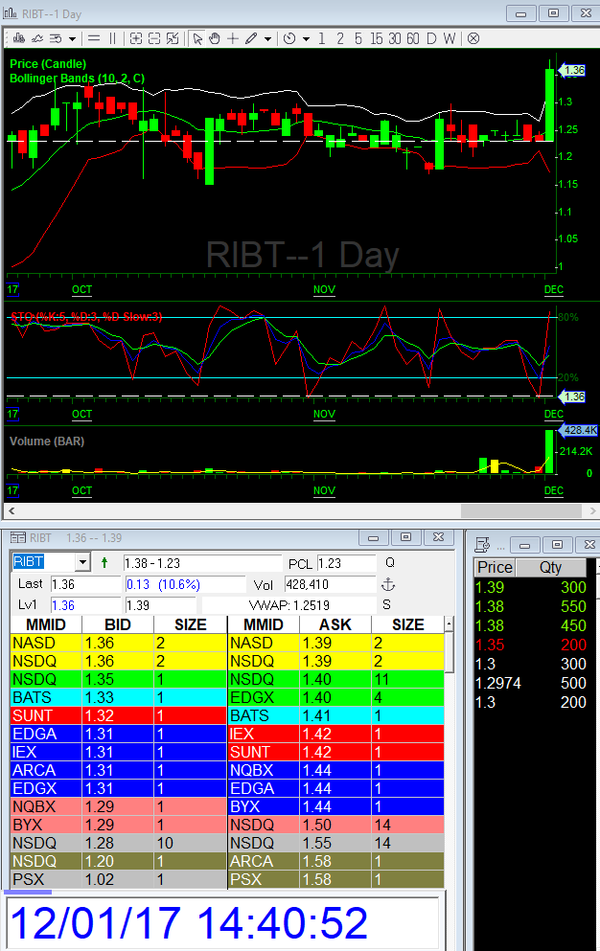Click the vertical line tool
Screen dimensions: 600x951
[x=112, y=38]
